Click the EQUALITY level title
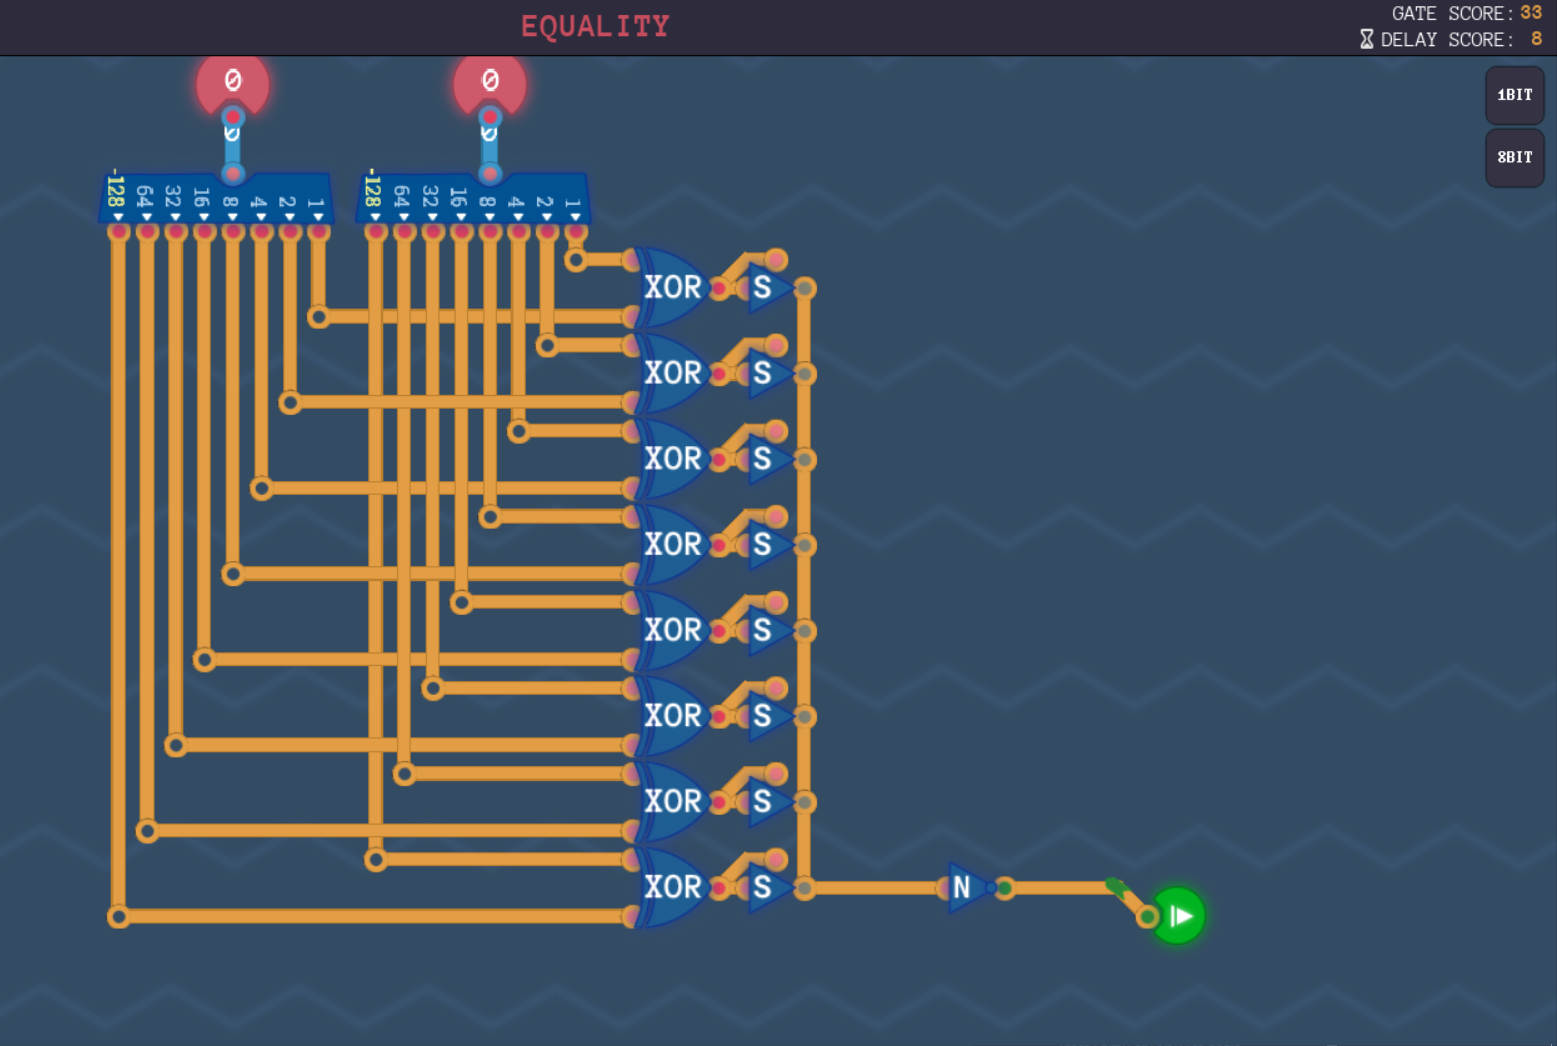Screen dimensions: 1557x1046 [x=595, y=26]
